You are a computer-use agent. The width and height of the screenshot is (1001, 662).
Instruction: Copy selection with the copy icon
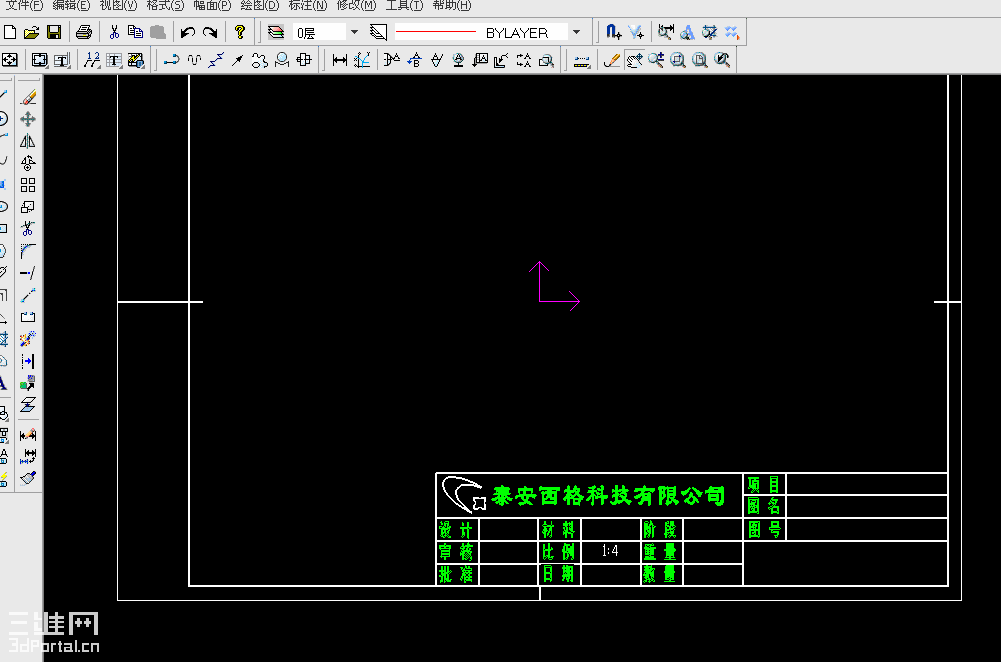(x=135, y=32)
